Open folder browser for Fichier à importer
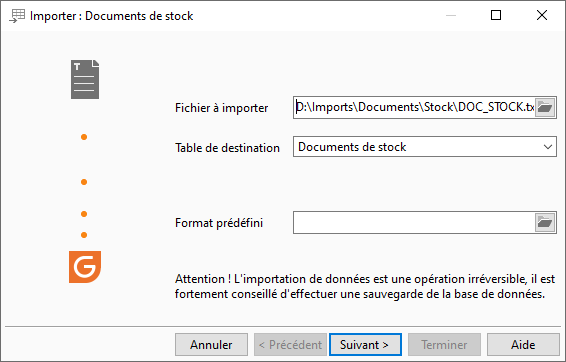The image size is (566, 362). (545, 108)
